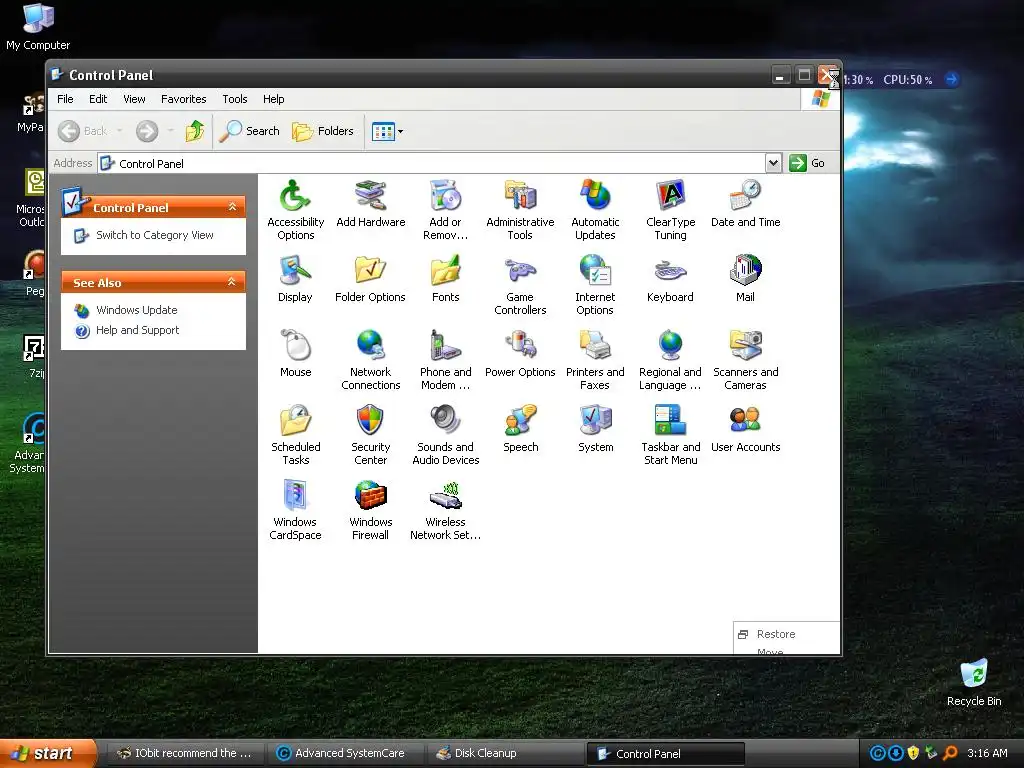
Task: Click the Address bar field
Action: click(439, 163)
